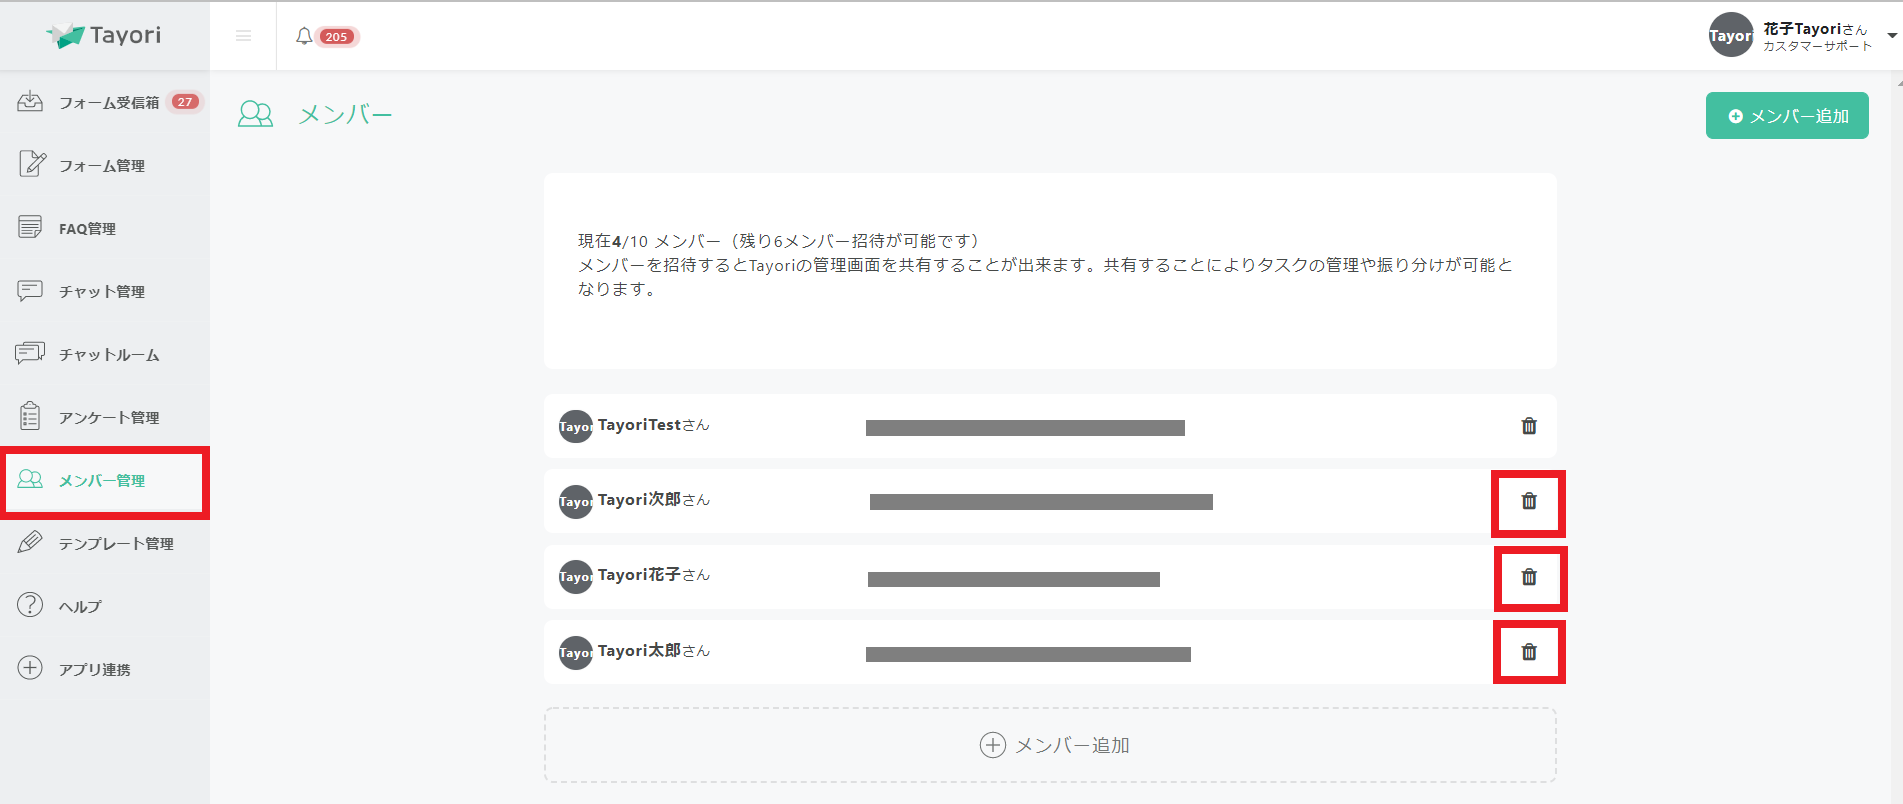Click the Tayori太郎さん name
1903x804 pixels.
pyautogui.click(x=654, y=651)
